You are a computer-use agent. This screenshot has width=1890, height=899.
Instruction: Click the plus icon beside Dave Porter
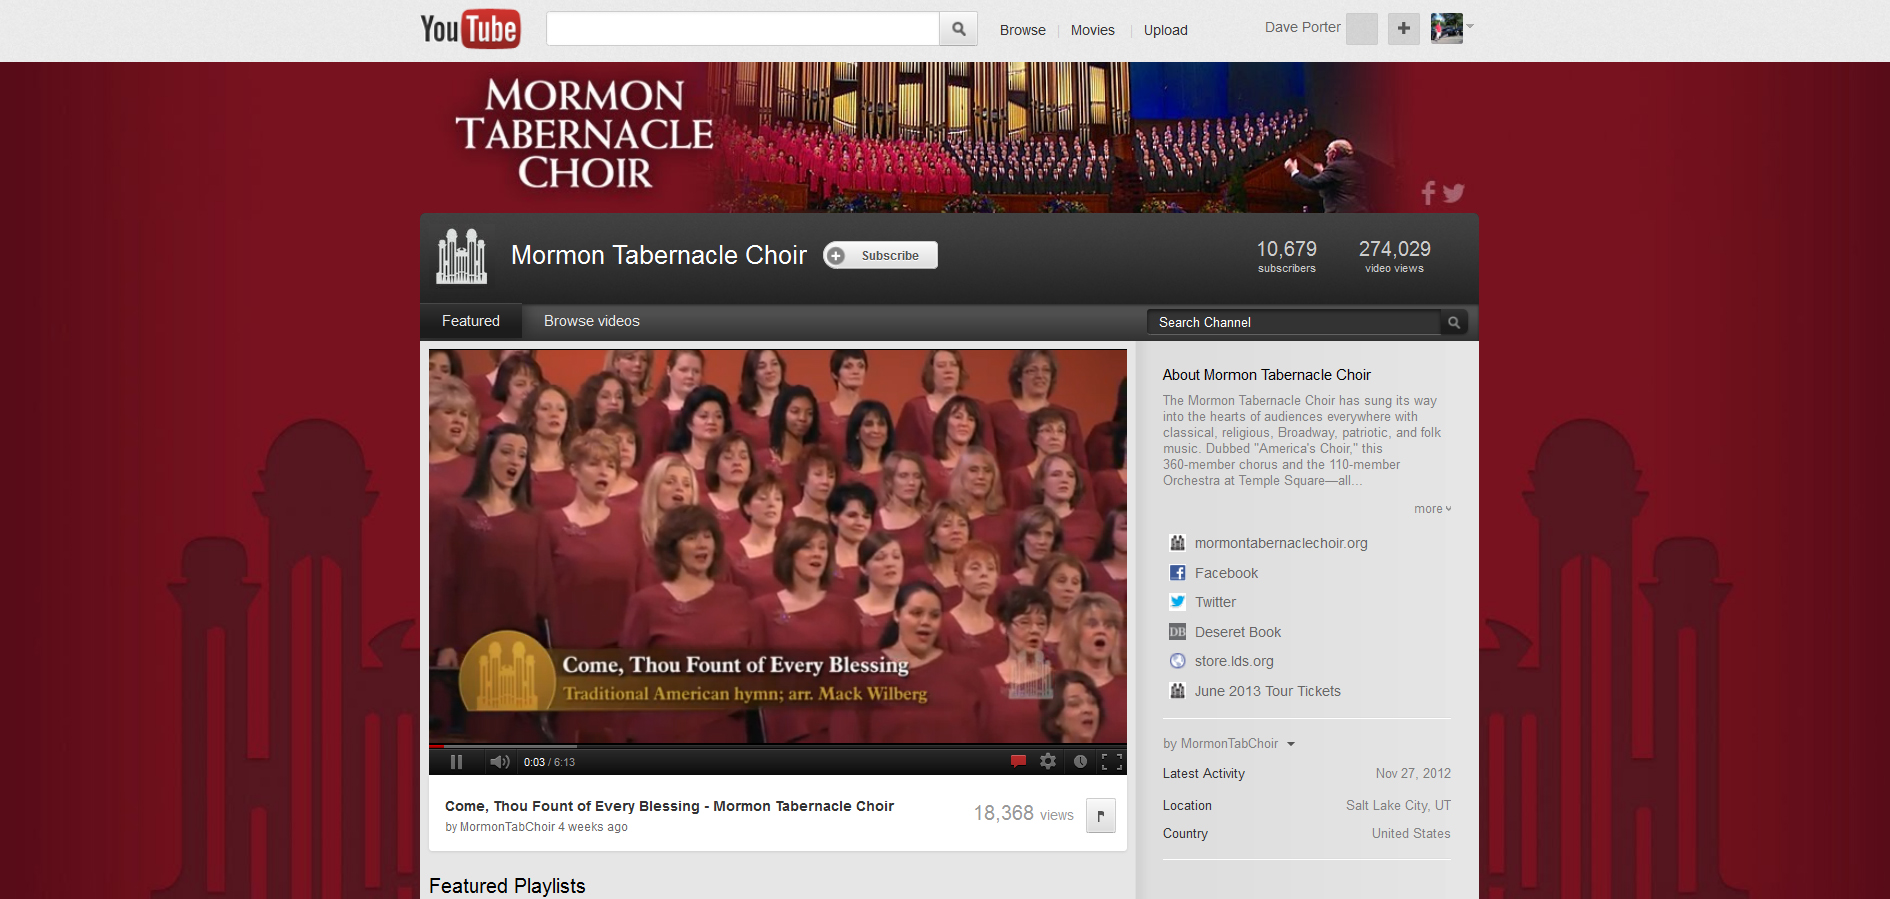[x=1404, y=28]
